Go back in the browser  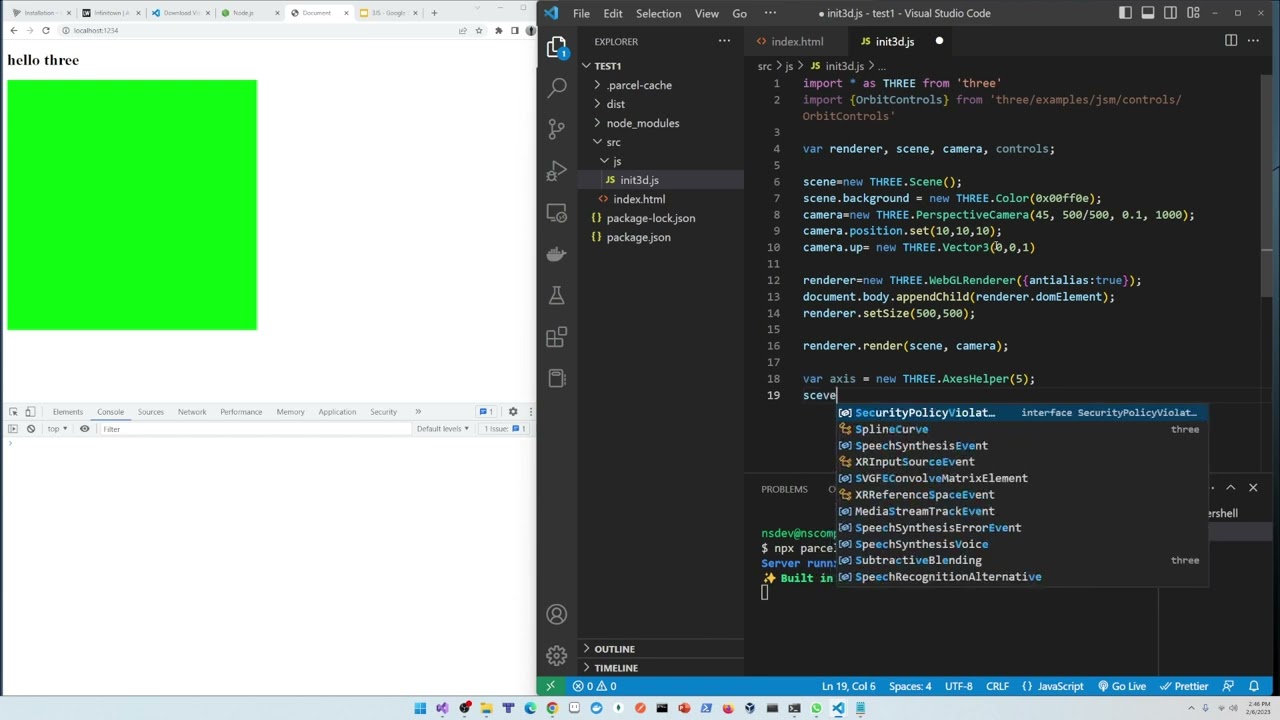click(x=12, y=30)
